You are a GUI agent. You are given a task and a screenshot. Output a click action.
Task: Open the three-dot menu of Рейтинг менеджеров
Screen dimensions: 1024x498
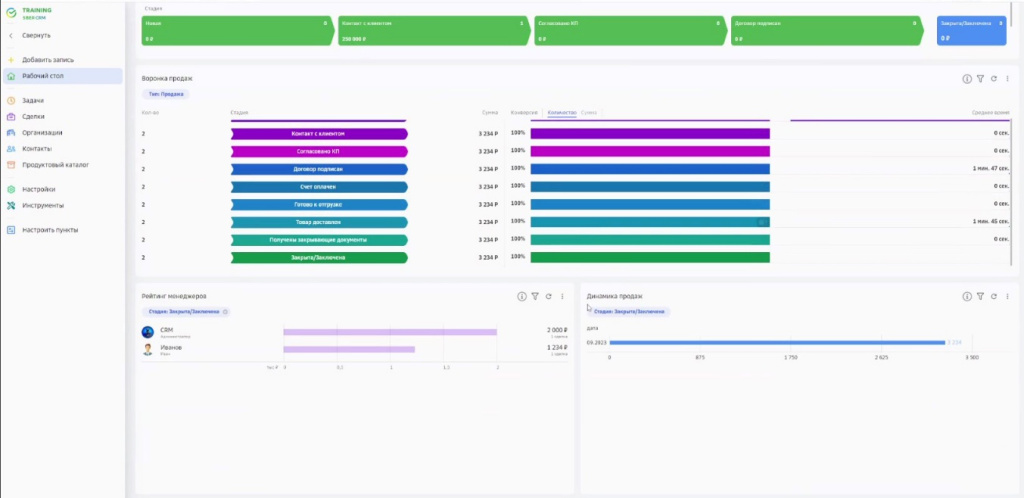pos(563,297)
